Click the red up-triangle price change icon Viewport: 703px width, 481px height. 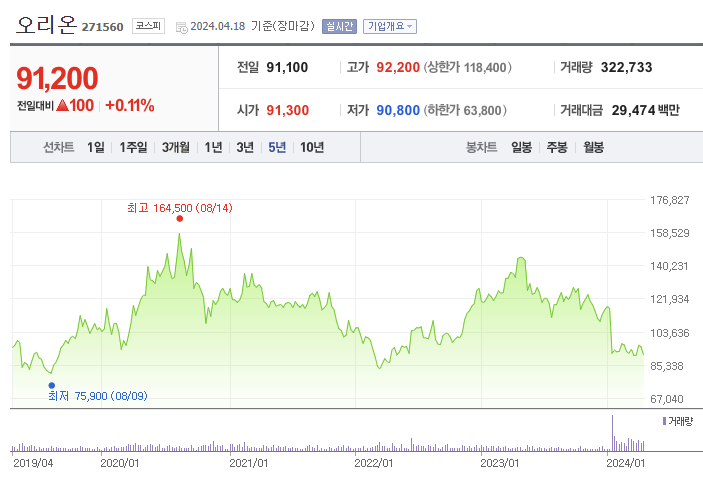pyautogui.click(x=62, y=105)
